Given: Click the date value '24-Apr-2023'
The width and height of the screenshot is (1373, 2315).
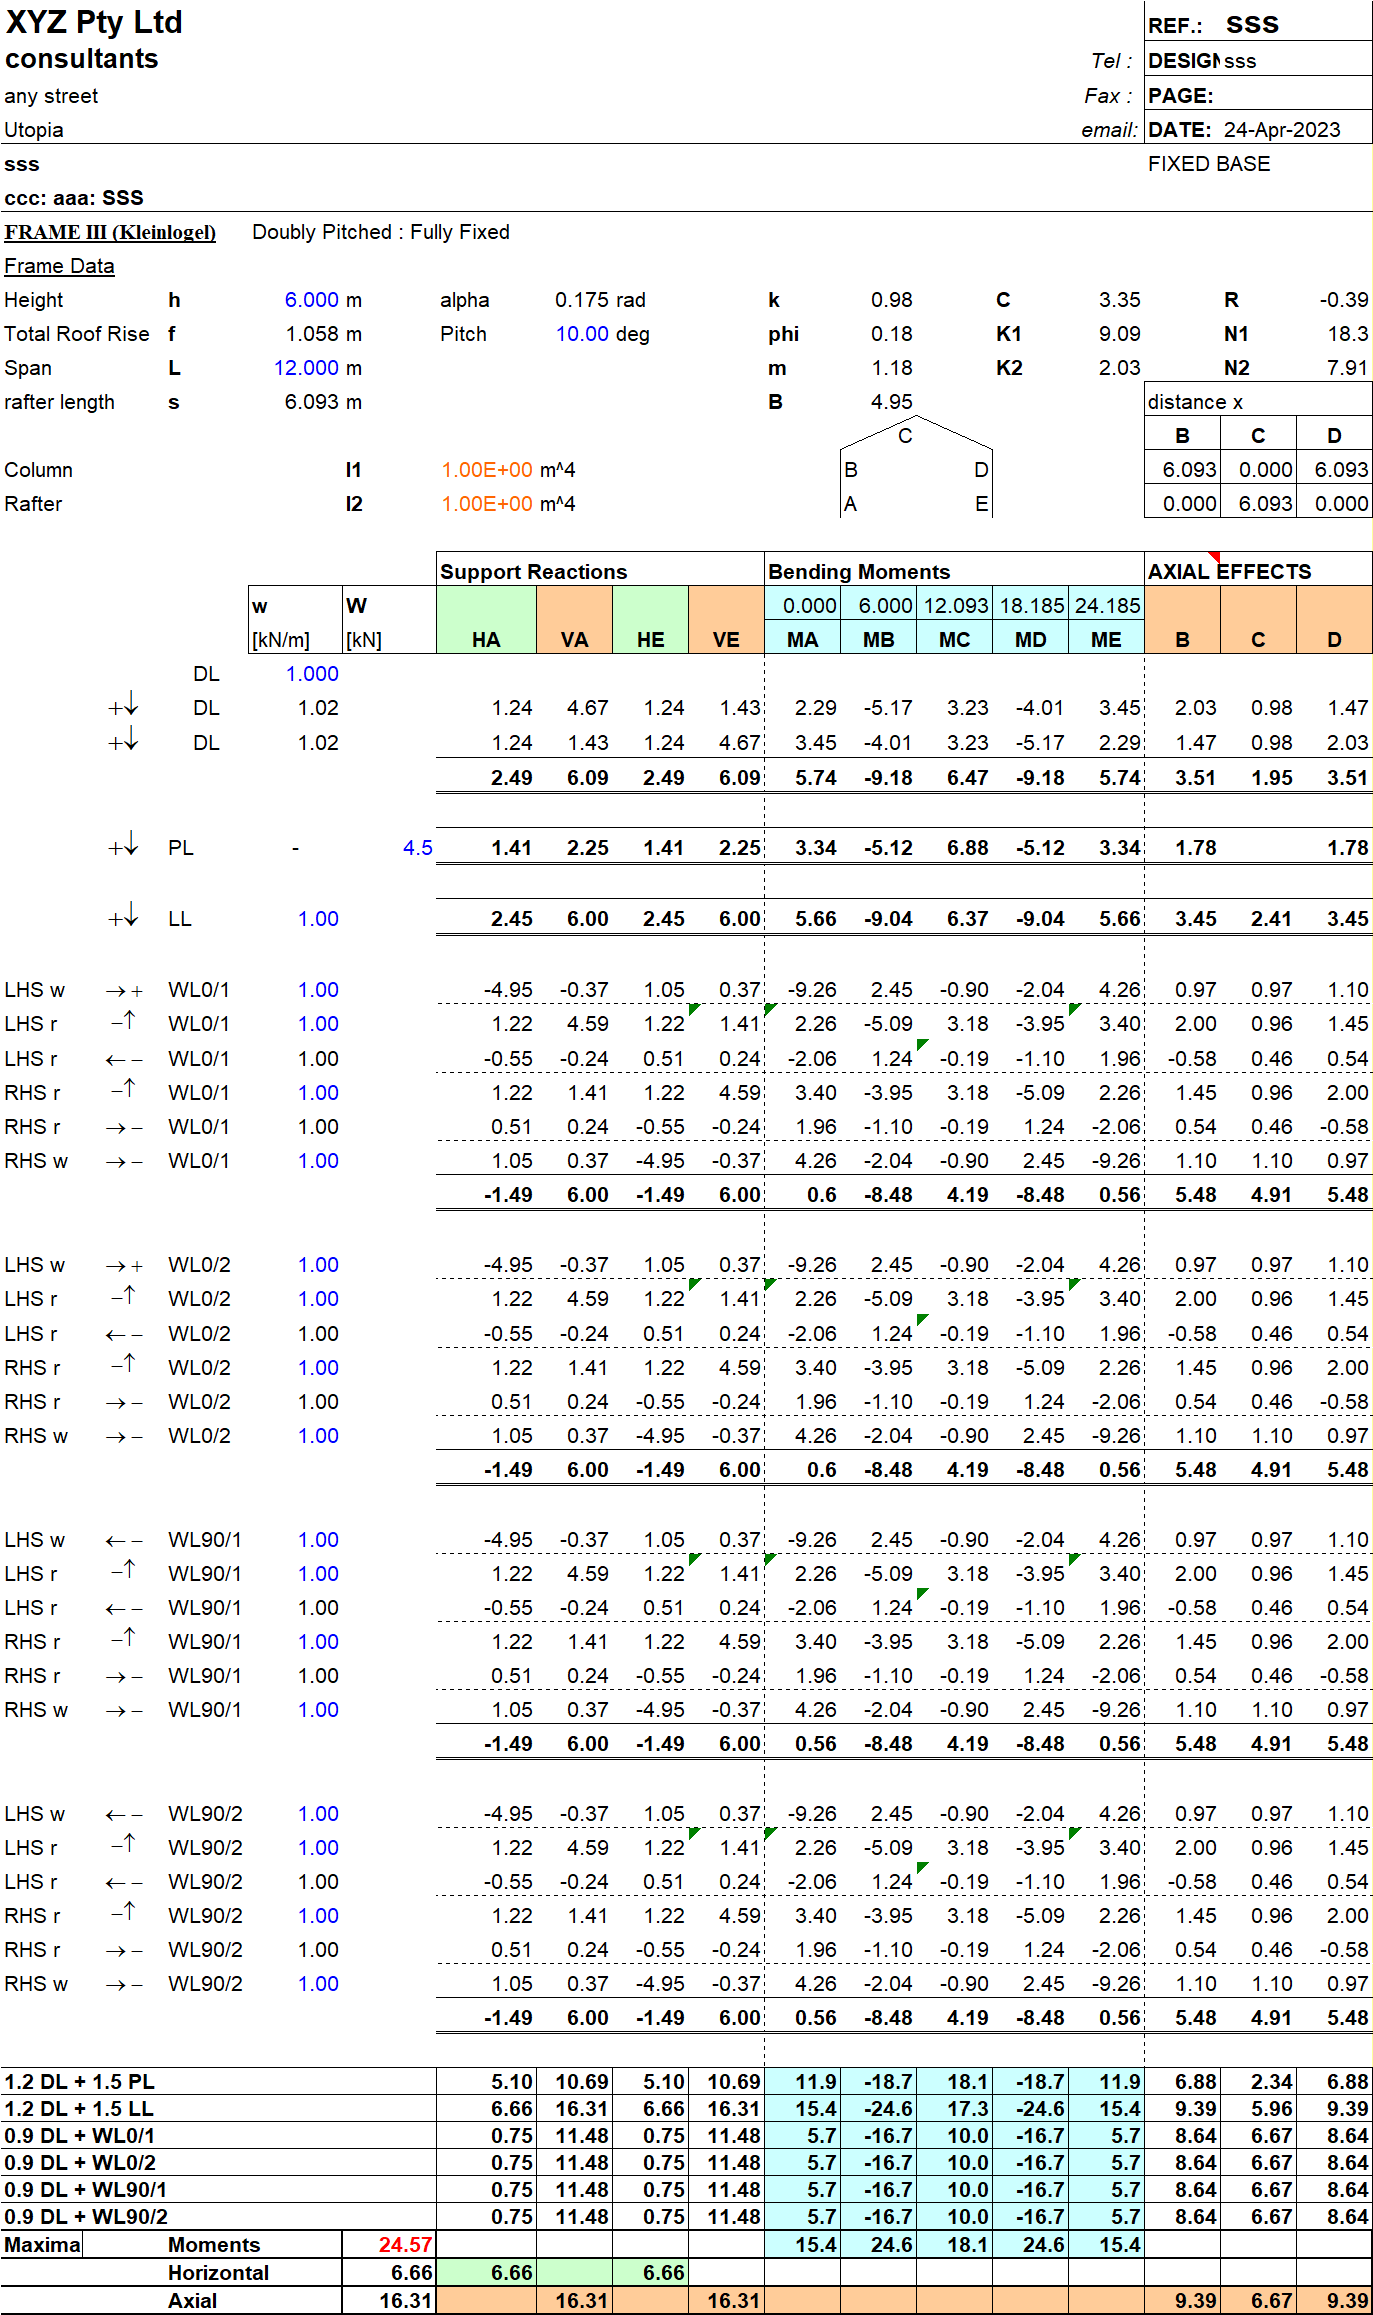Looking at the screenshot, I should point(1282,130).
